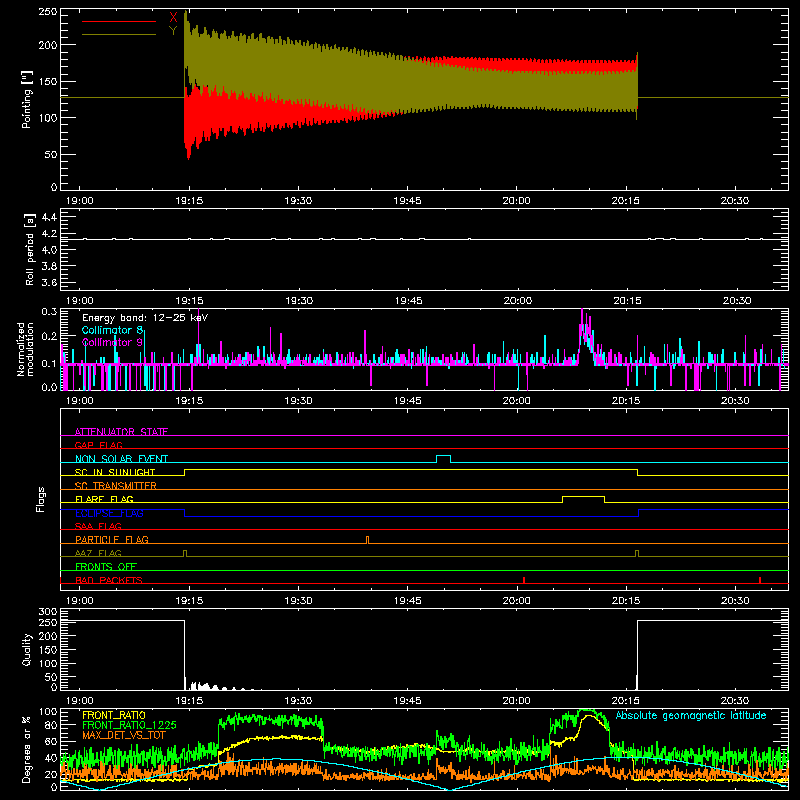The height and width of the screenshot is (800, 800).
Task: Click the yellow FRONT_RATIO legend entry
Action: point(114,715)
